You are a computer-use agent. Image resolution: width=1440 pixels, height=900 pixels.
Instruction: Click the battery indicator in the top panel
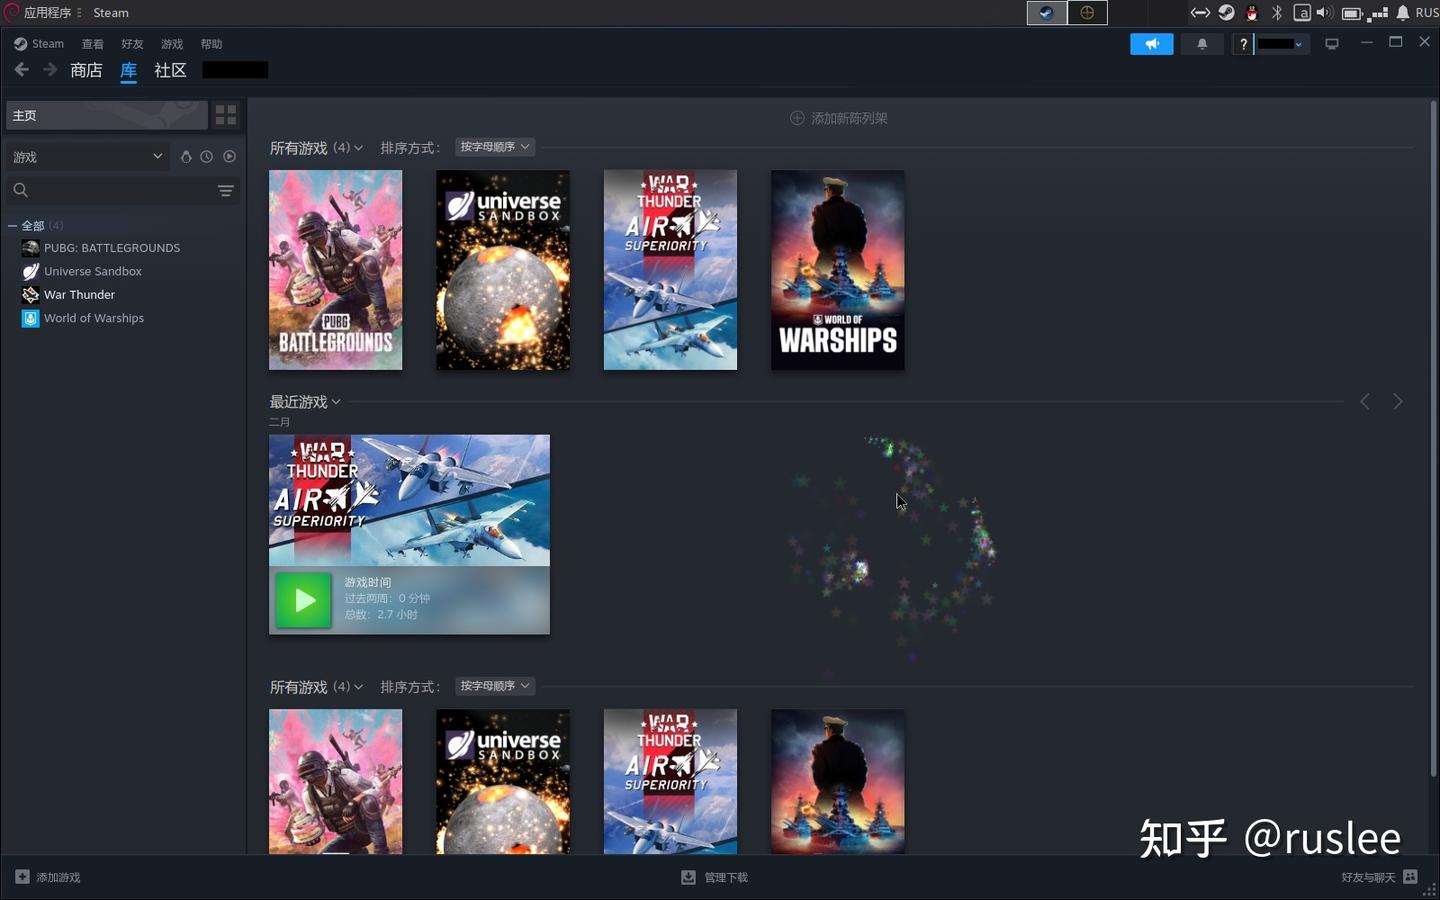[x=1352, y=13]
